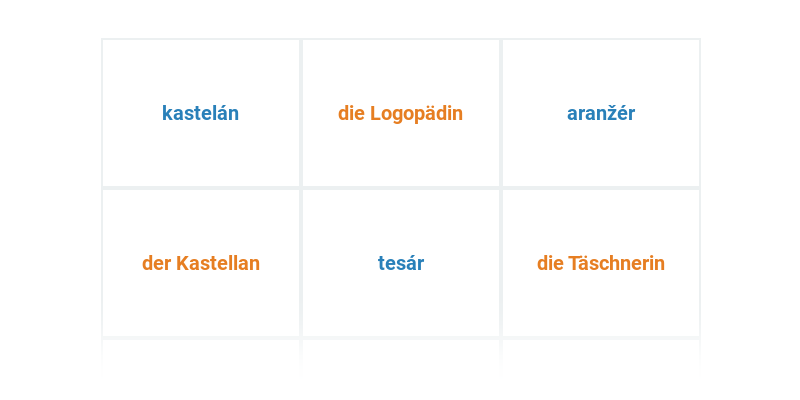Screen dimensions: 800x400
Task: Pick the blue card in the middle row center
Action: (x=401, y=263)
